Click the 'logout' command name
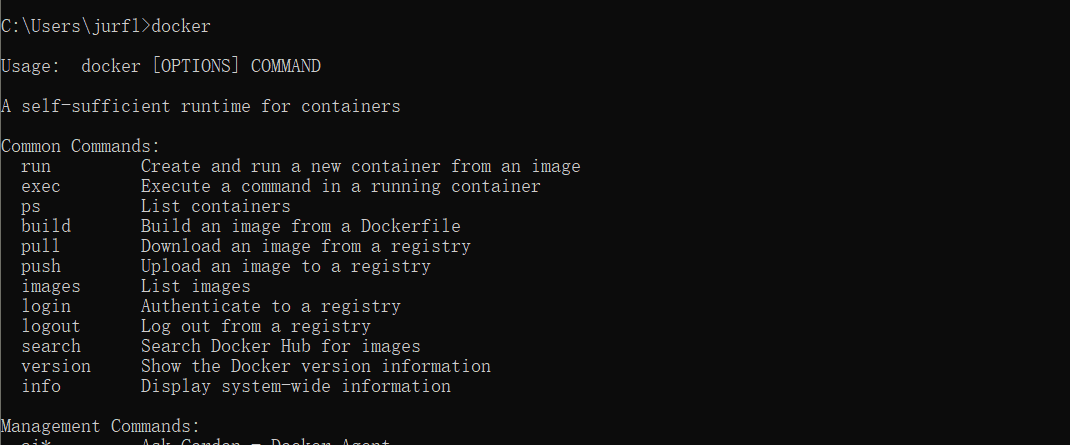The image size is (1070, 445). click(x=51, y=326)
